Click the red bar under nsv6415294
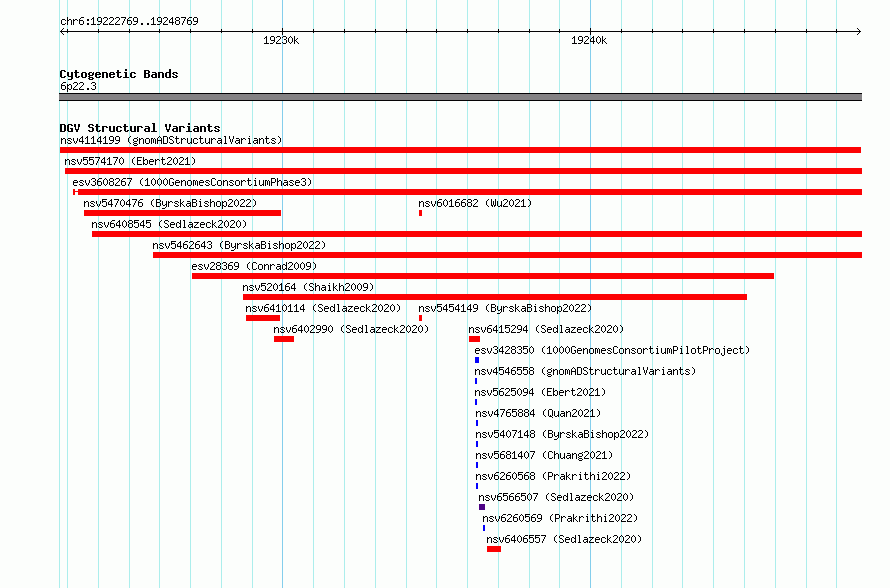 point(475,339)
